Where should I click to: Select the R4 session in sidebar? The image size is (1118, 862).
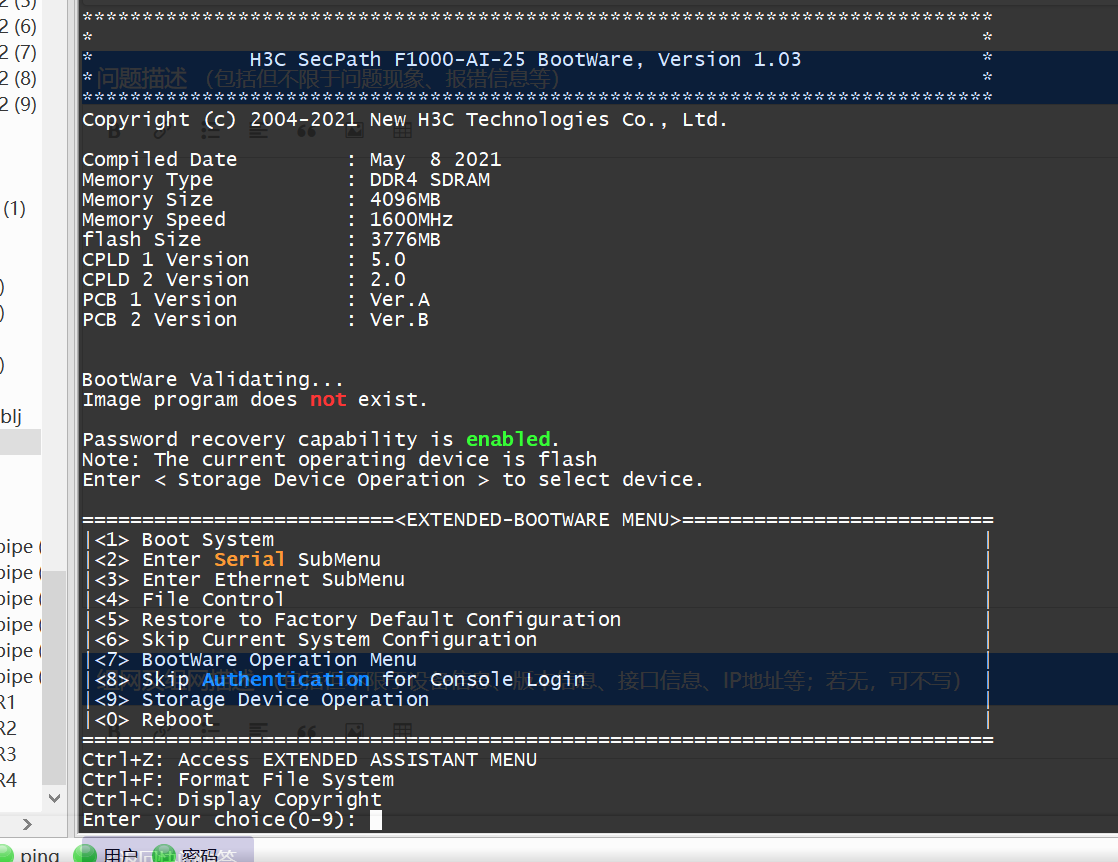coord(9,780)
